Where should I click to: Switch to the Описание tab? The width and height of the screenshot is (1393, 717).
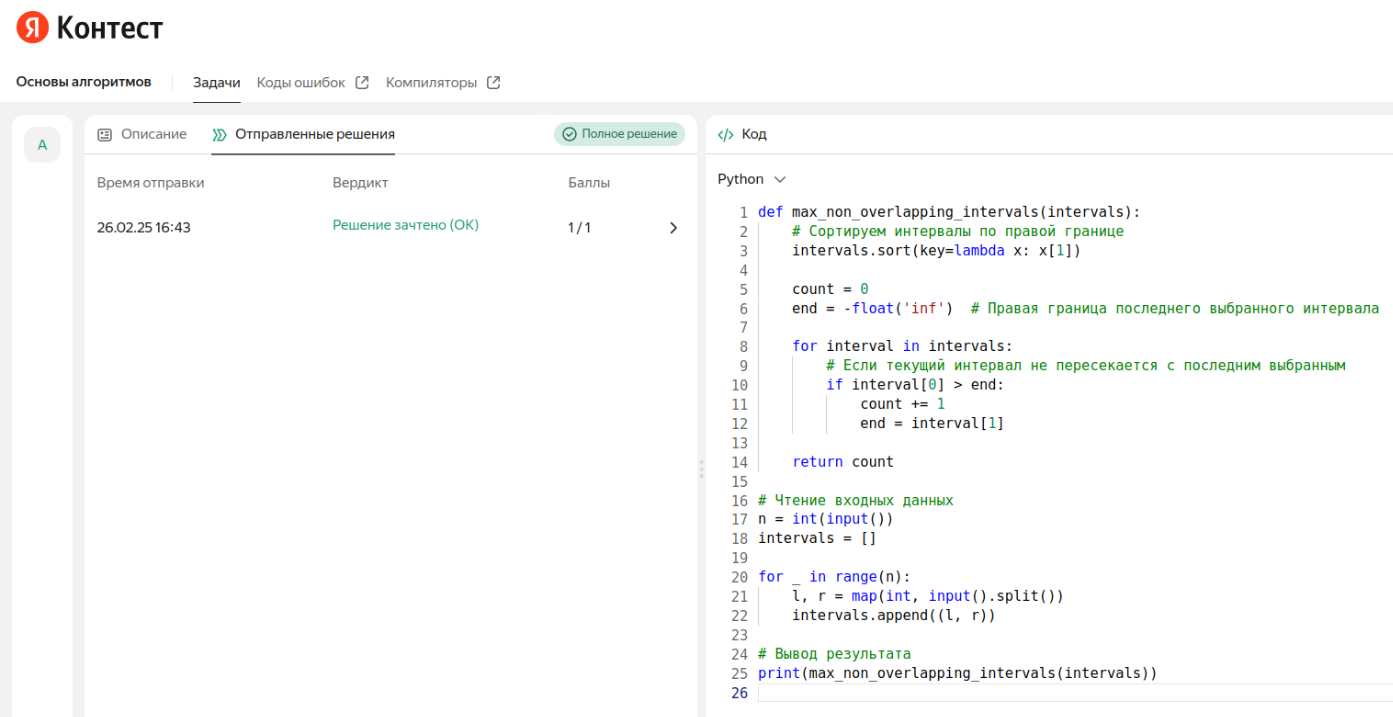(153, 134)
